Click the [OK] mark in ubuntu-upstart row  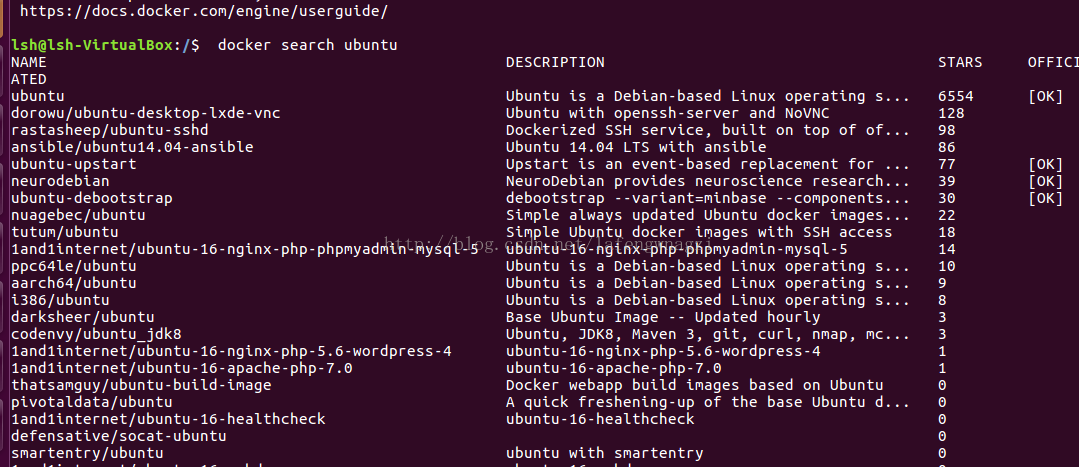pos(1045,164)
